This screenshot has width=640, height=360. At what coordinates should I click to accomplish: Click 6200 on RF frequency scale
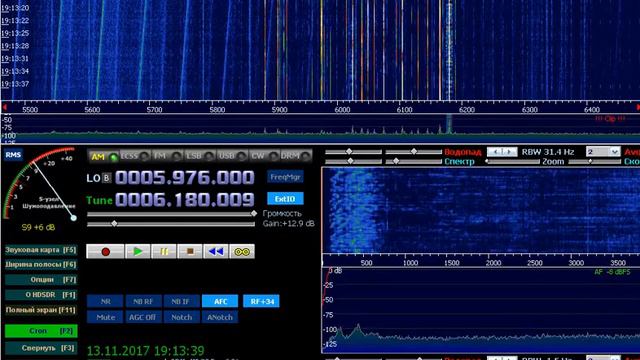pos(467,110)
